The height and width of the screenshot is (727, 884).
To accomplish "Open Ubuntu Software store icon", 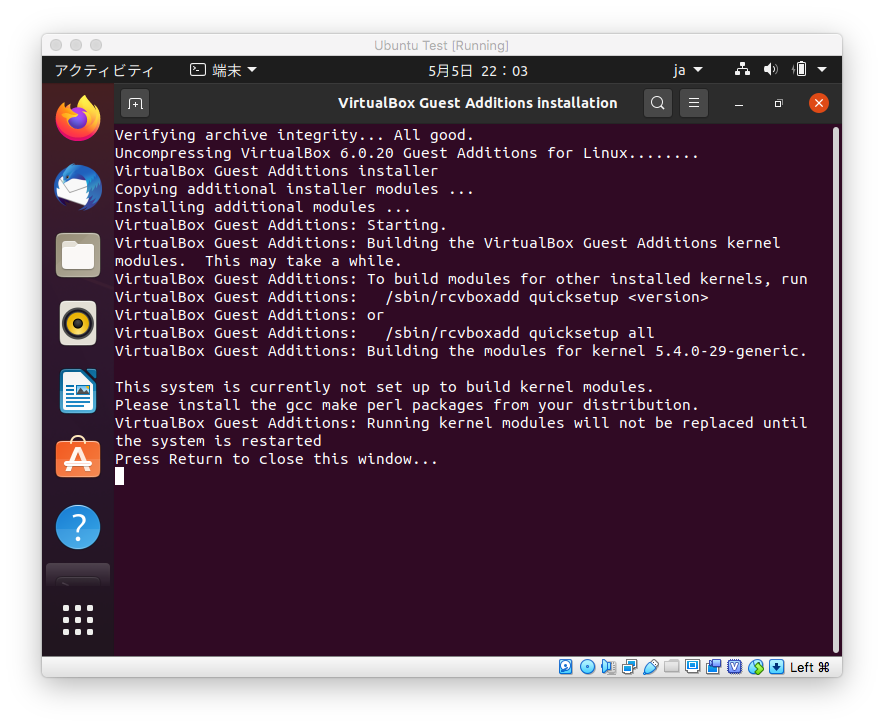I will tap(78, 458).
